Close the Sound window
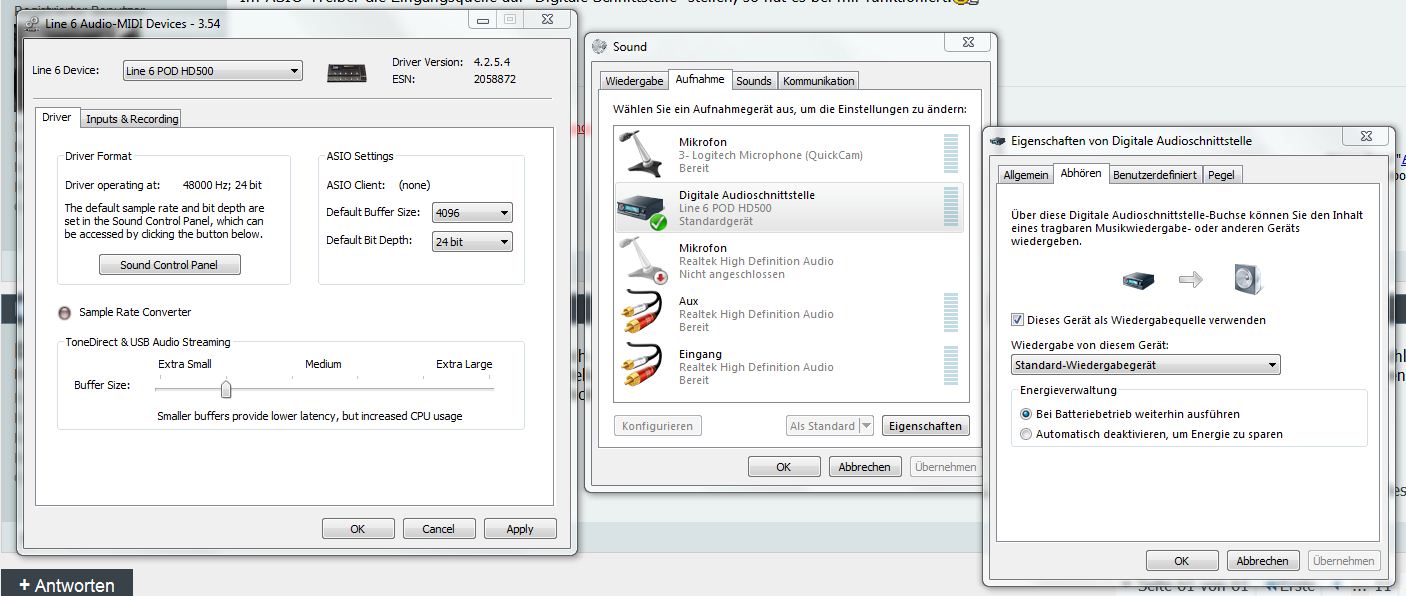Viewport: 1406px width, 596px height. [969, 42]
